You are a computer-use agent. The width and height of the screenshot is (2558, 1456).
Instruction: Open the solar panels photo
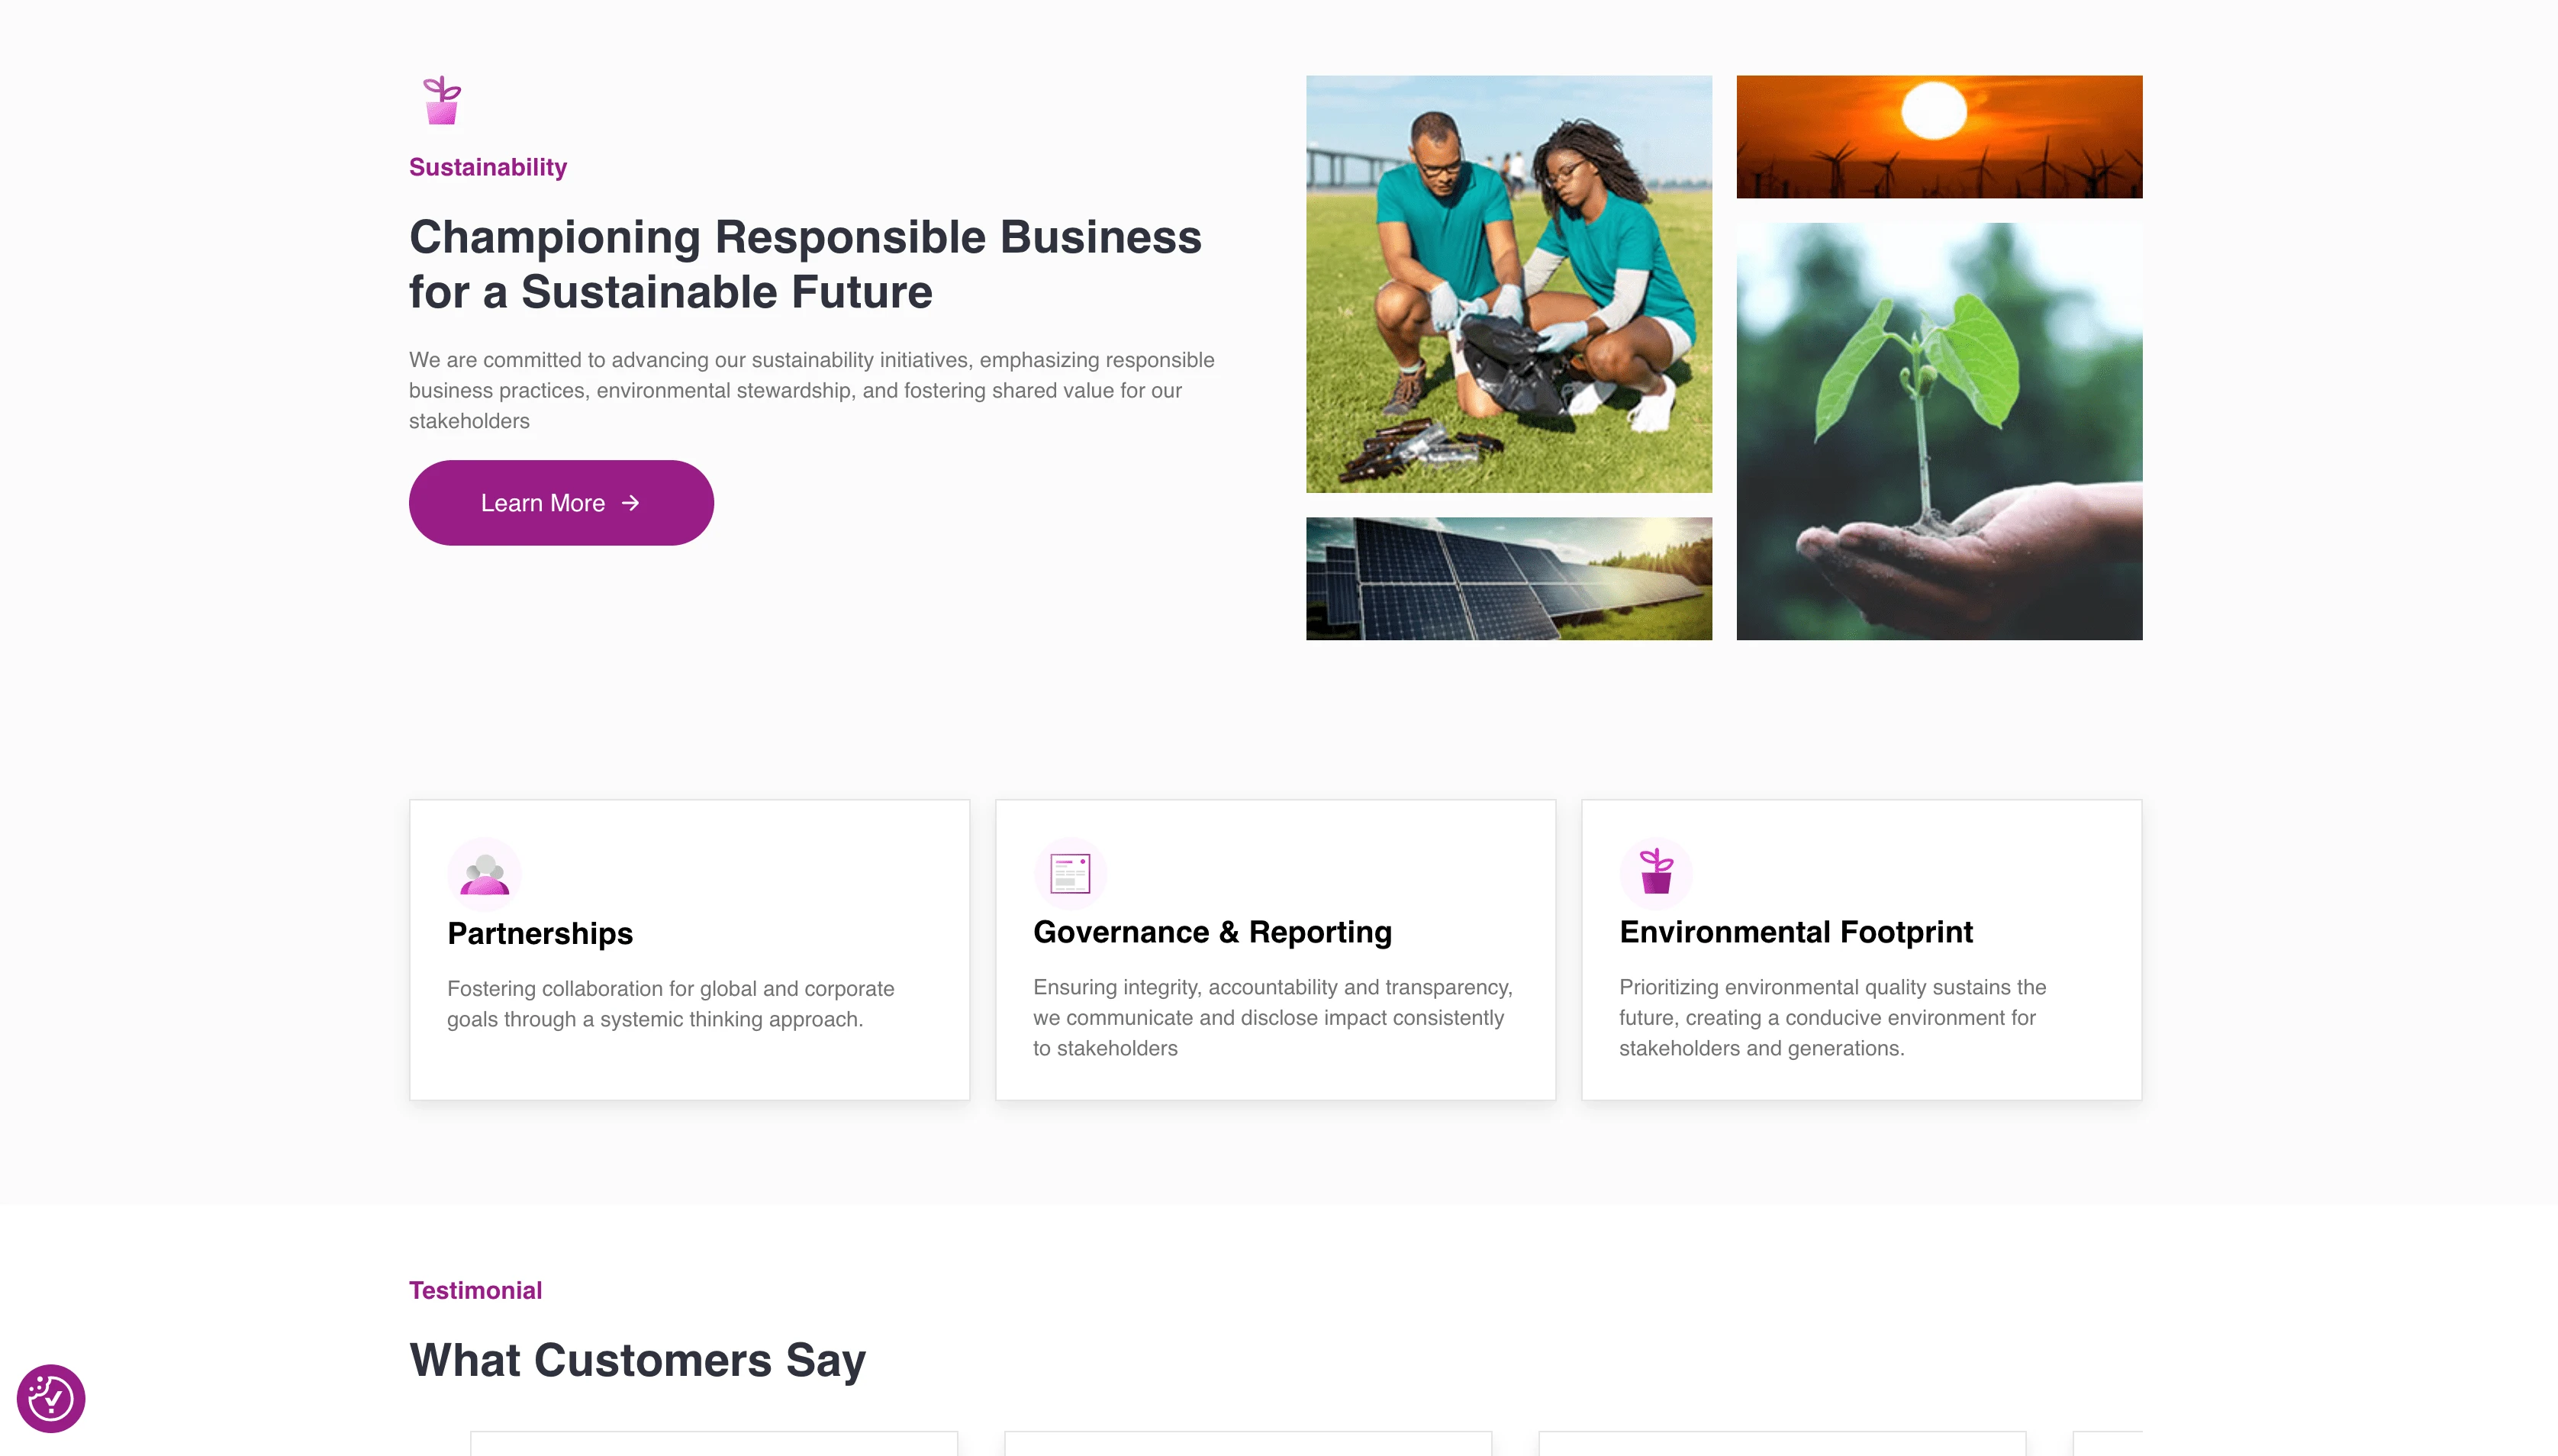pyautogui.click(x=1509, y=578)
